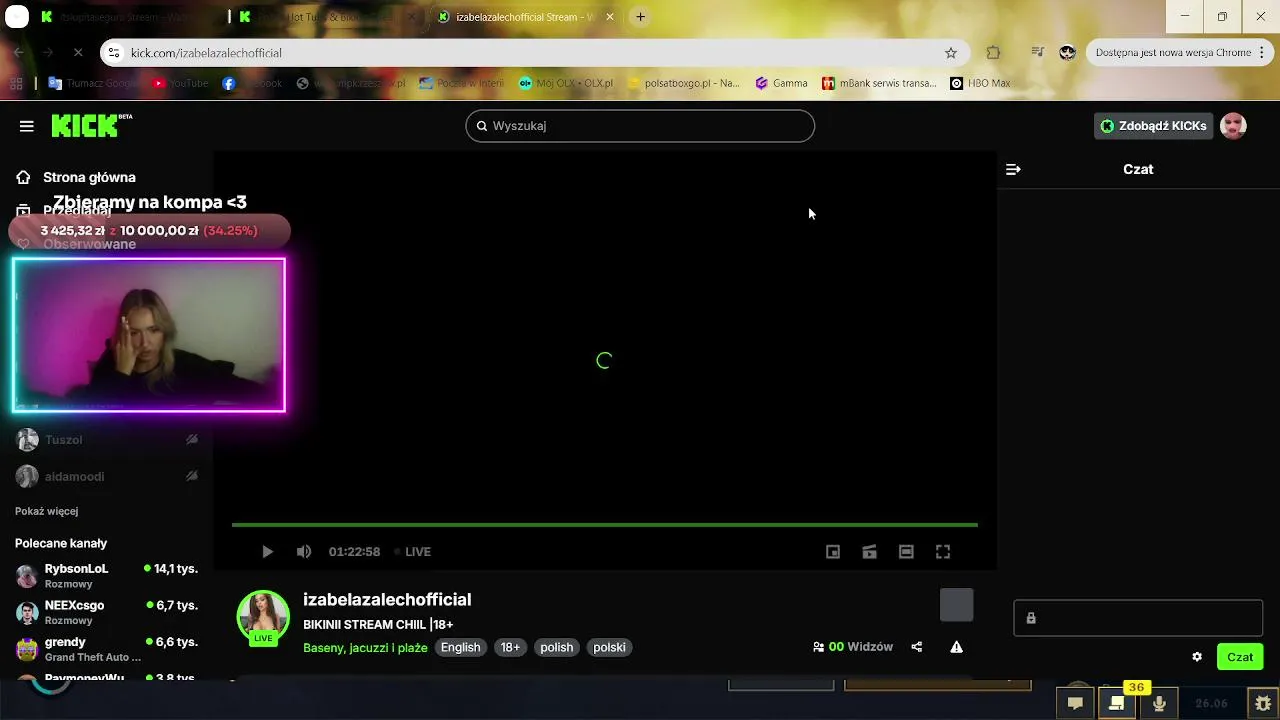This screenshot has height=720, width=1280.
Task: Open the Chrome three-dot menu
Action: tap(1264, 53)
